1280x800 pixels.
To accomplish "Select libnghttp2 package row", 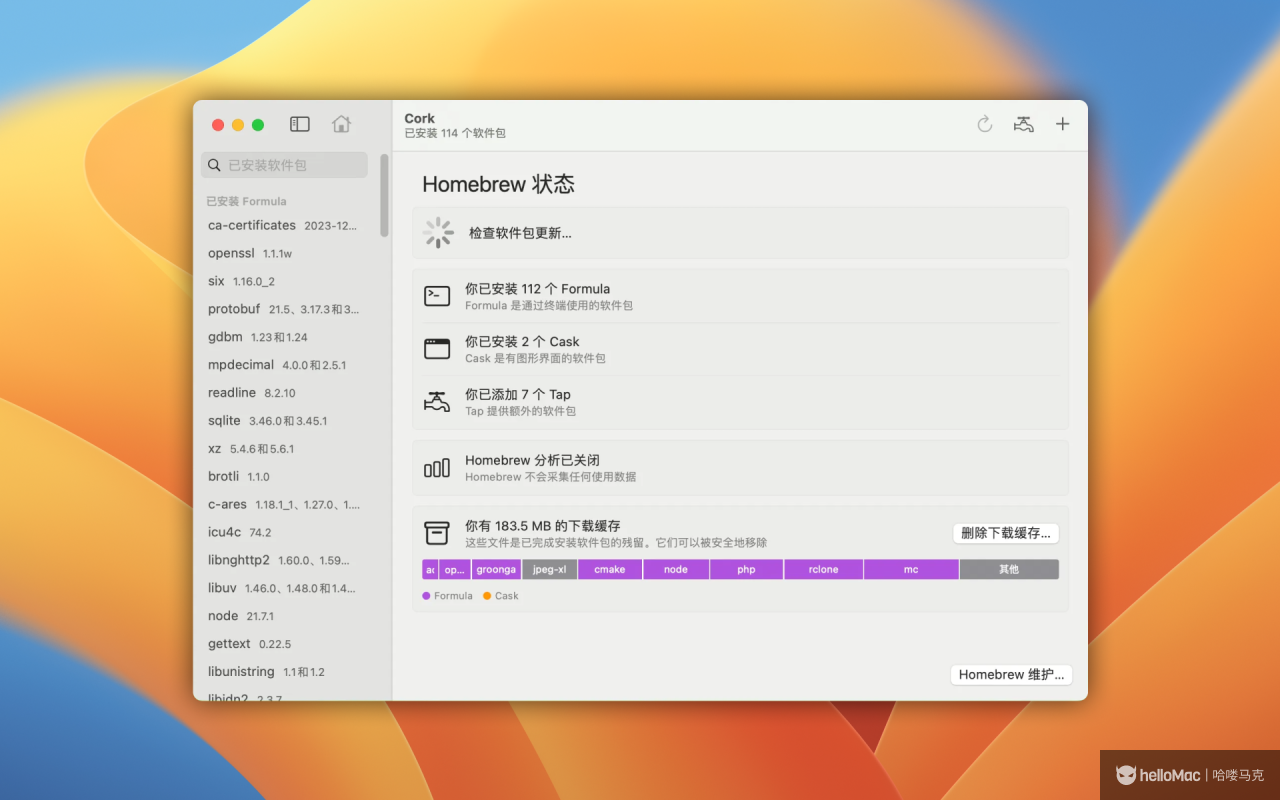I will (x=284, y=560).
